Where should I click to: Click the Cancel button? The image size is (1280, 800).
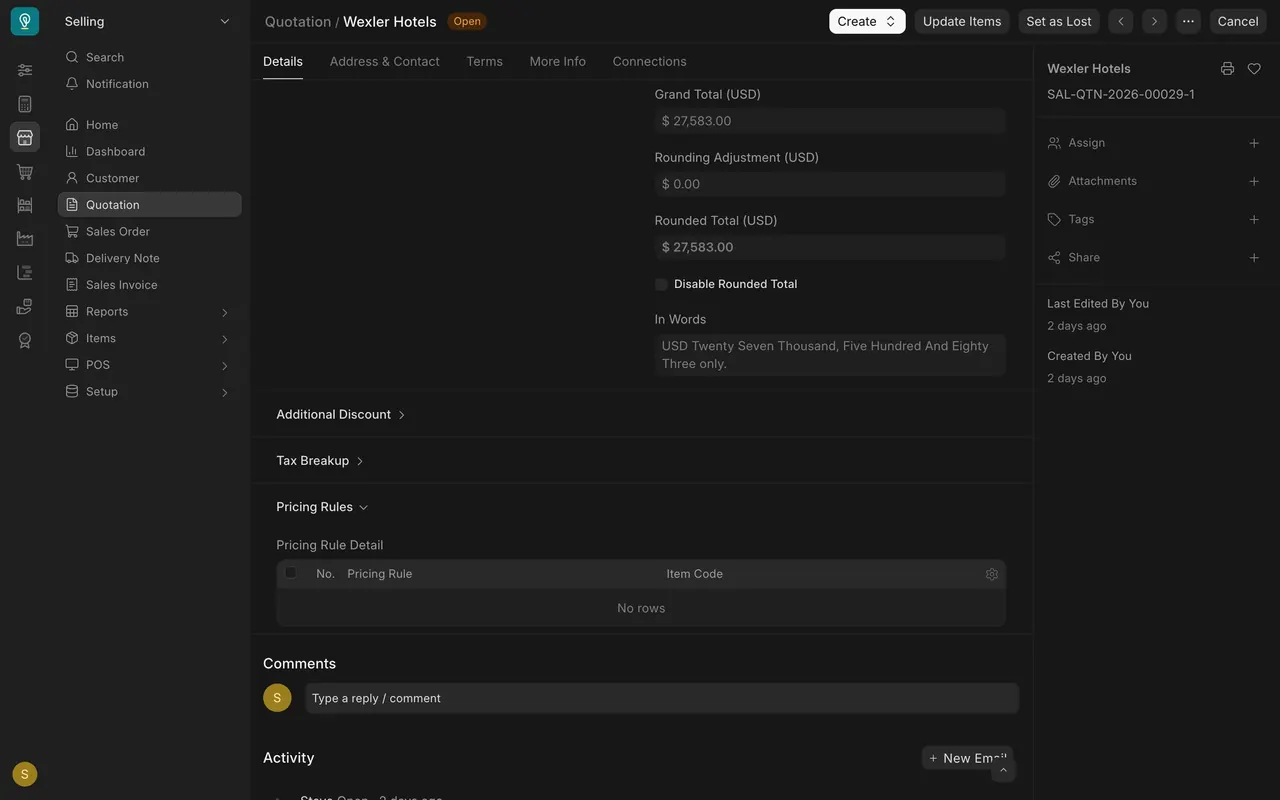1238,21
